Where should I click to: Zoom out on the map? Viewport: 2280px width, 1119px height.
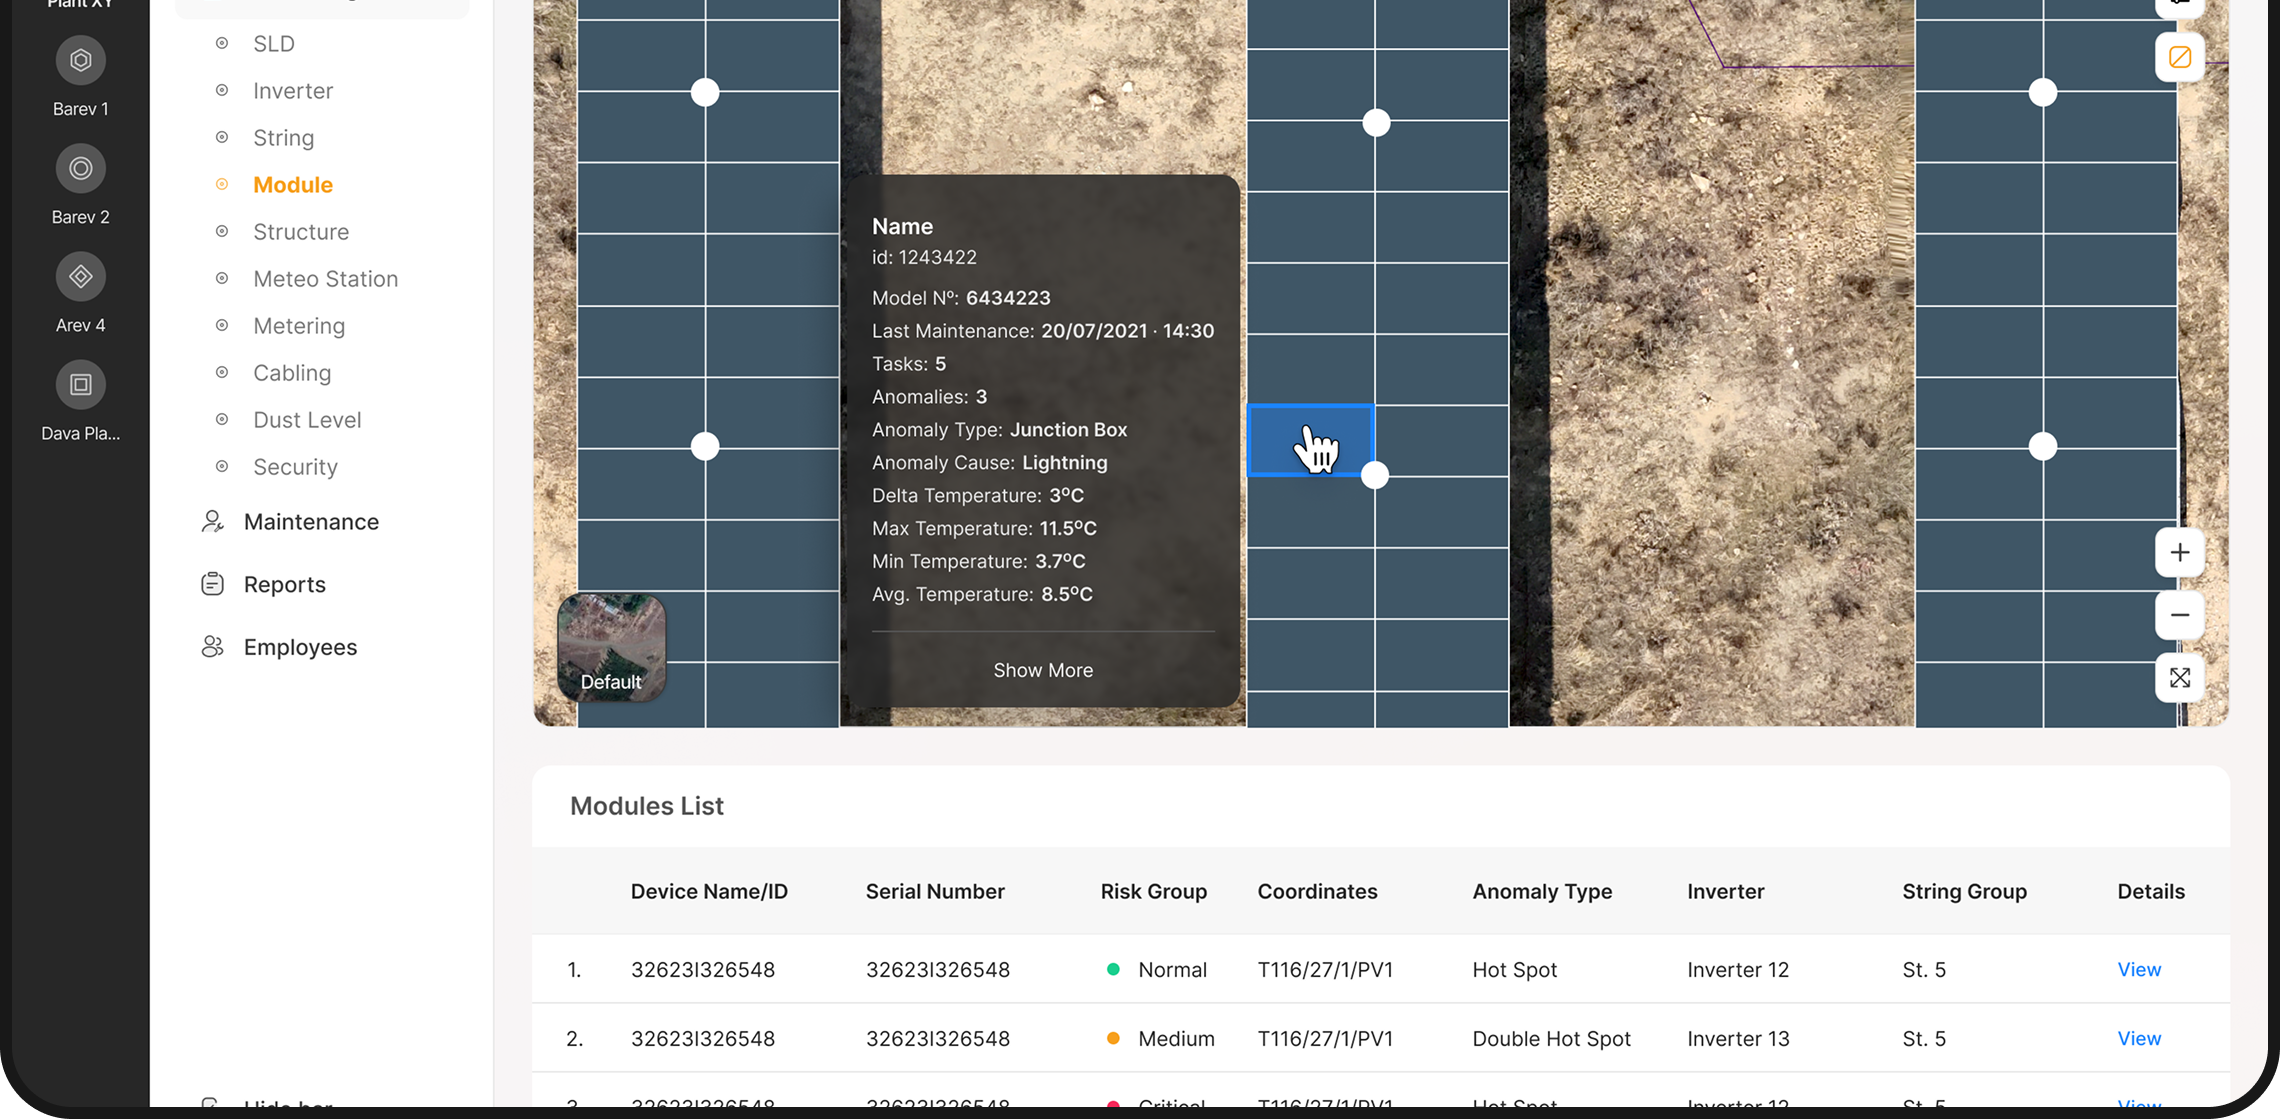pyautogui.click(x=2179, y=615)
